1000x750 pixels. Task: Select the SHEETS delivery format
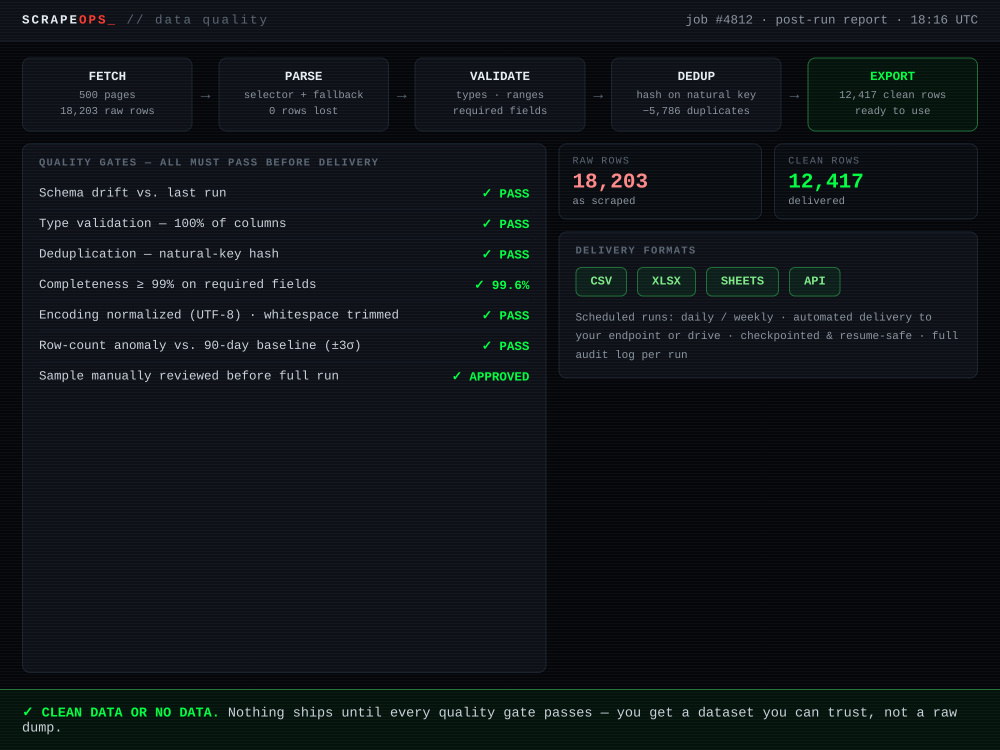click(x=742, y=281)
